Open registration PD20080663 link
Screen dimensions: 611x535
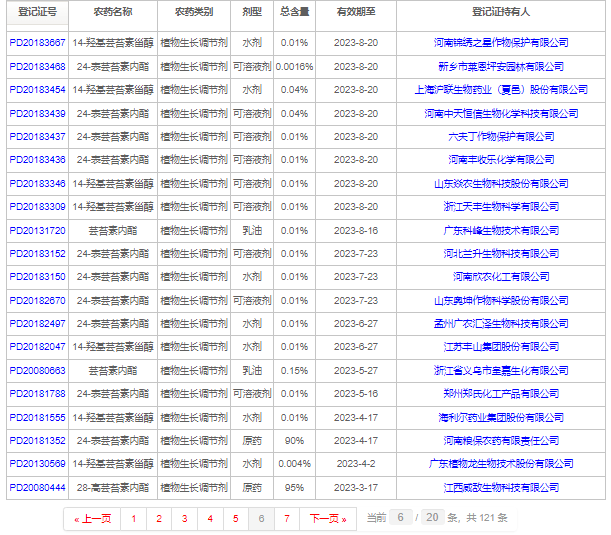point(37,371)
